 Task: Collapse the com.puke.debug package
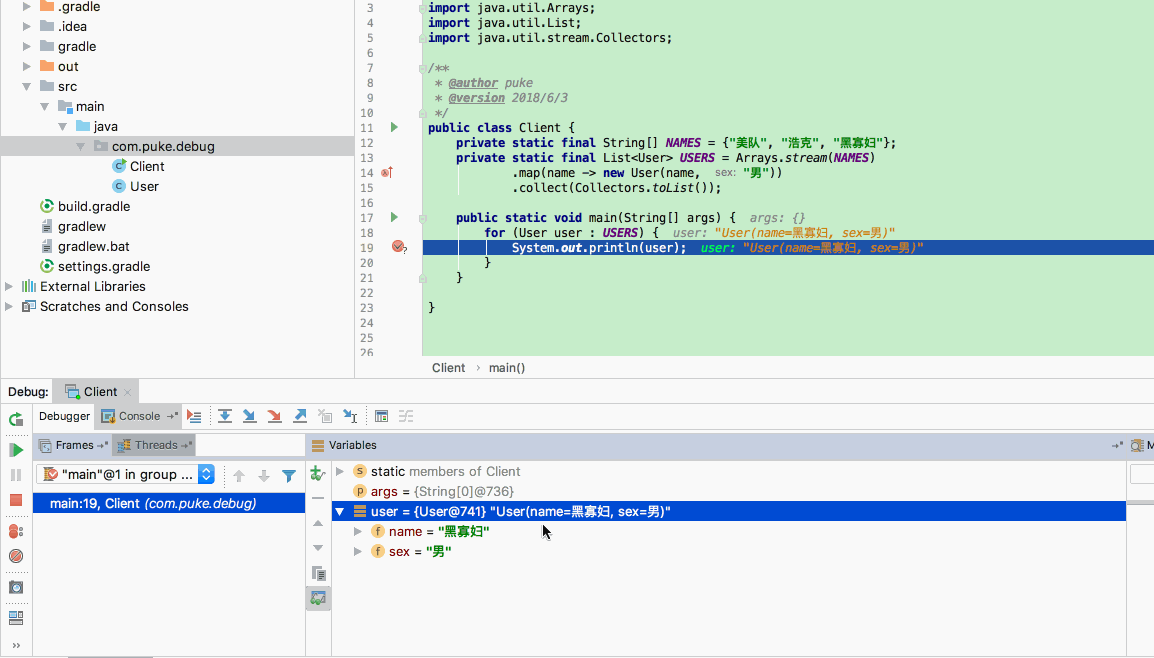80,146
